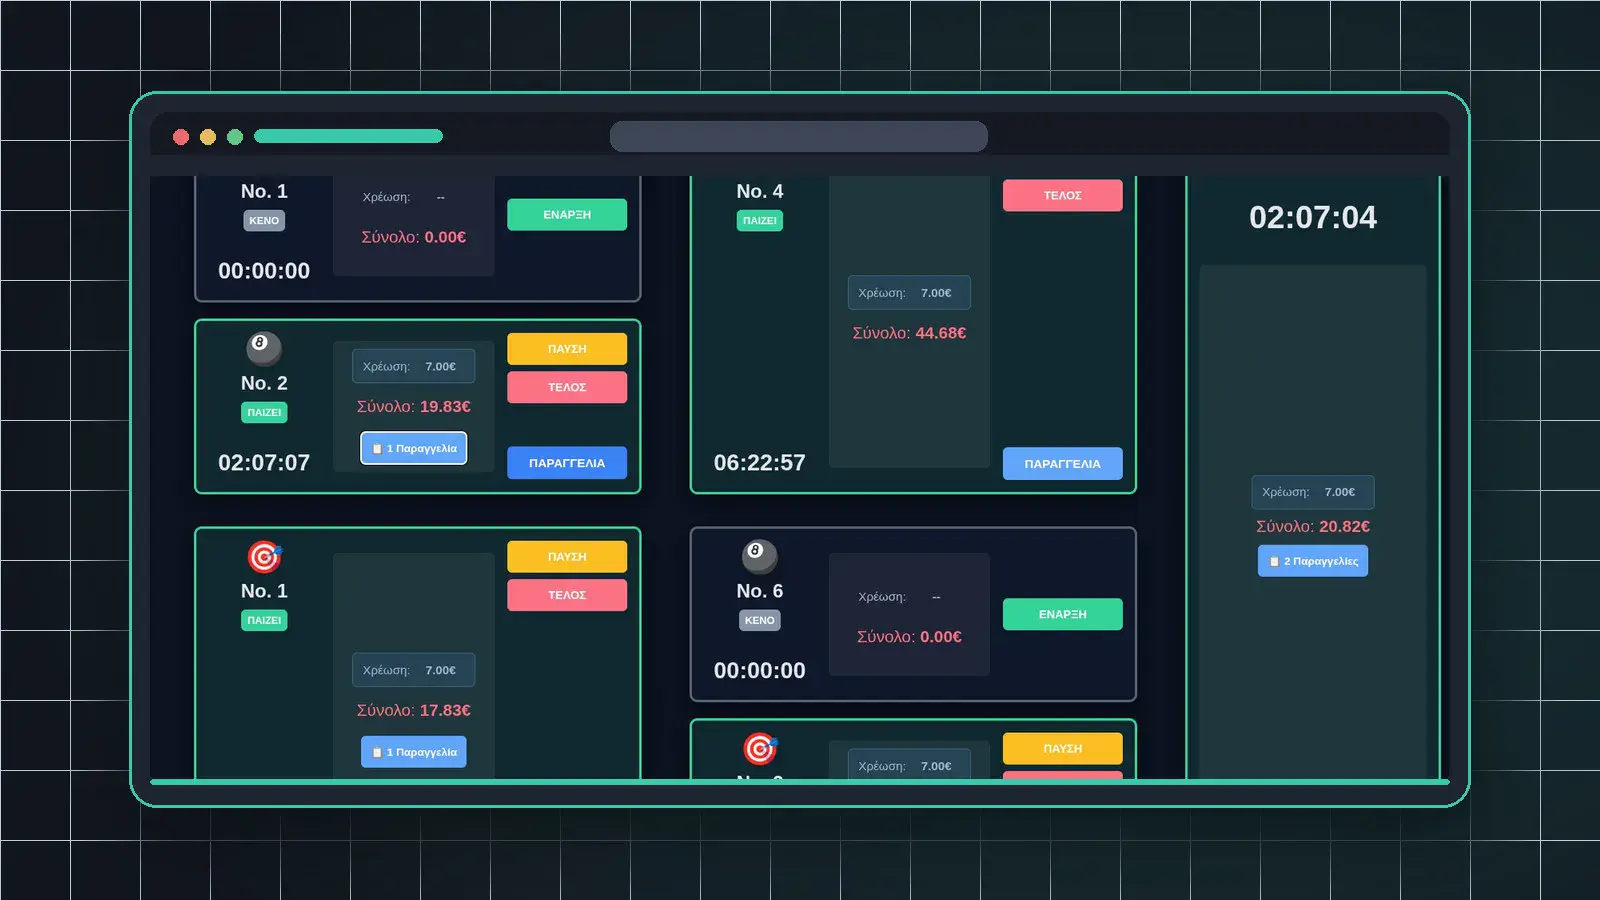The image size is (1600, 900).
Task: Click the total Σύνολο: 20.82€
Action: click(1312, 526)
